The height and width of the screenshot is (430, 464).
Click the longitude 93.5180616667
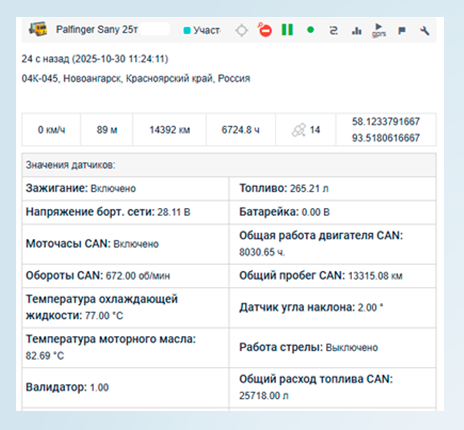pyautogui.click(x=386, y=138)
